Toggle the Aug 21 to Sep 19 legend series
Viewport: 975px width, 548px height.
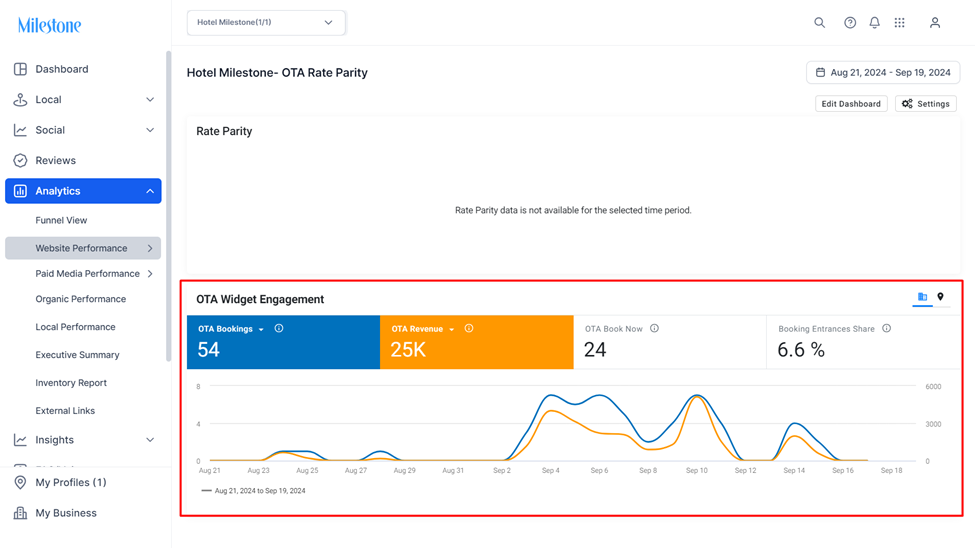pos(254,491)
